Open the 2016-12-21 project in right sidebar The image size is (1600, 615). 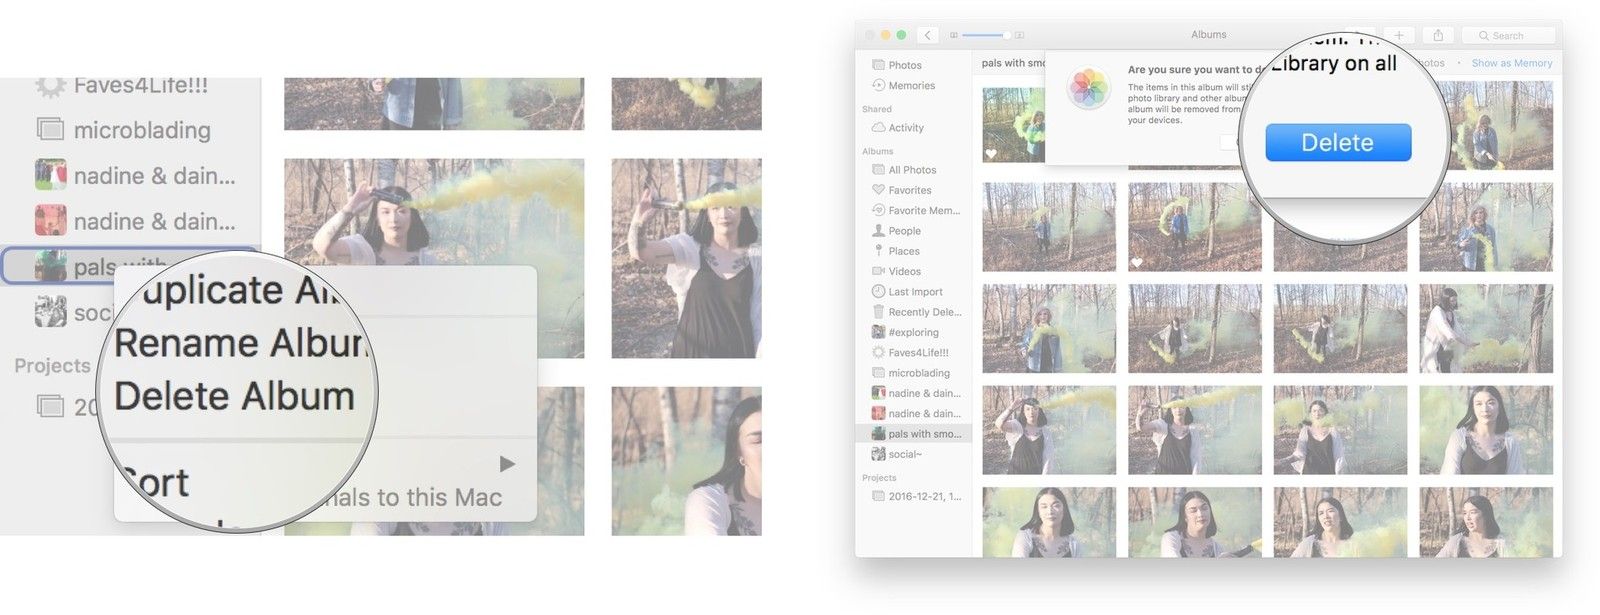point(923,496)
